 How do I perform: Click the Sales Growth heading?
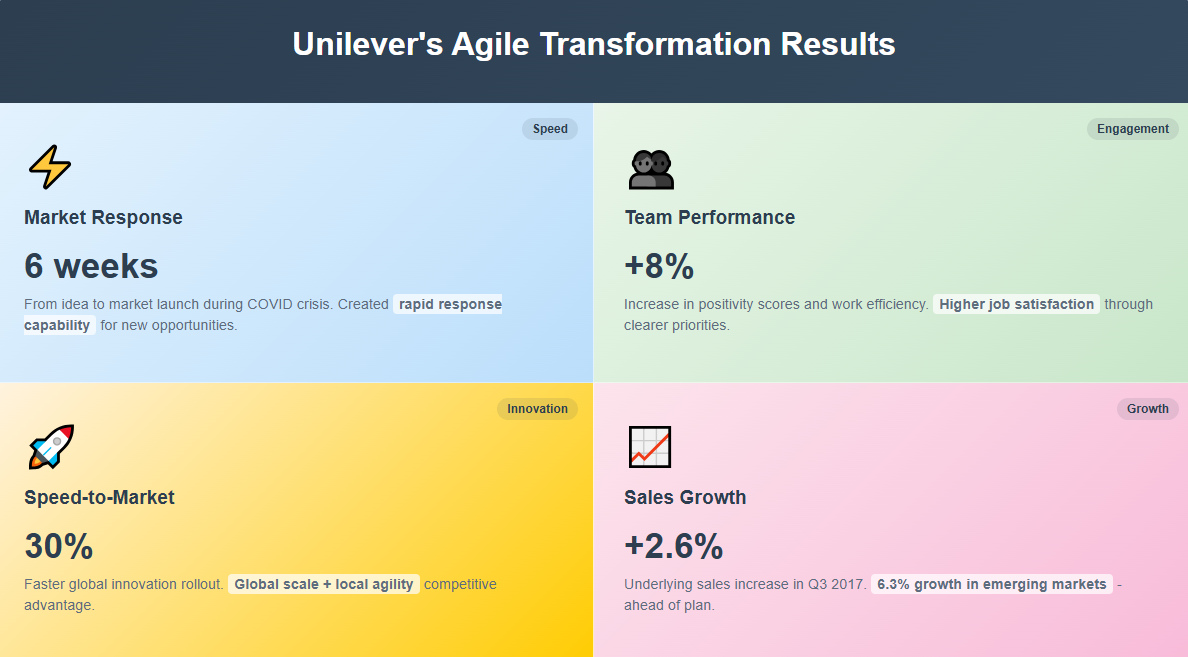click(x=685, y=497)
